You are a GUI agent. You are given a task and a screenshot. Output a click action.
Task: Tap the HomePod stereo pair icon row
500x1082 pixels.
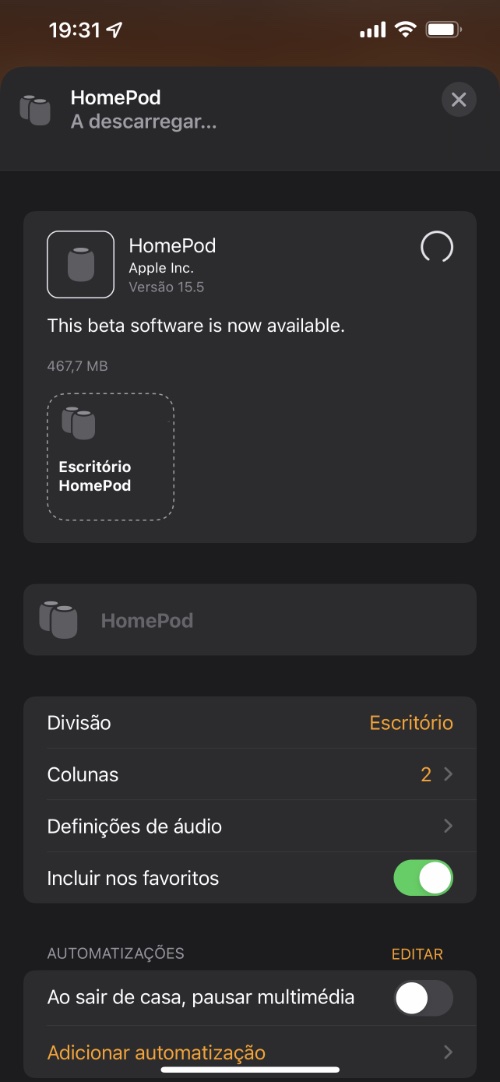point(250,620)
